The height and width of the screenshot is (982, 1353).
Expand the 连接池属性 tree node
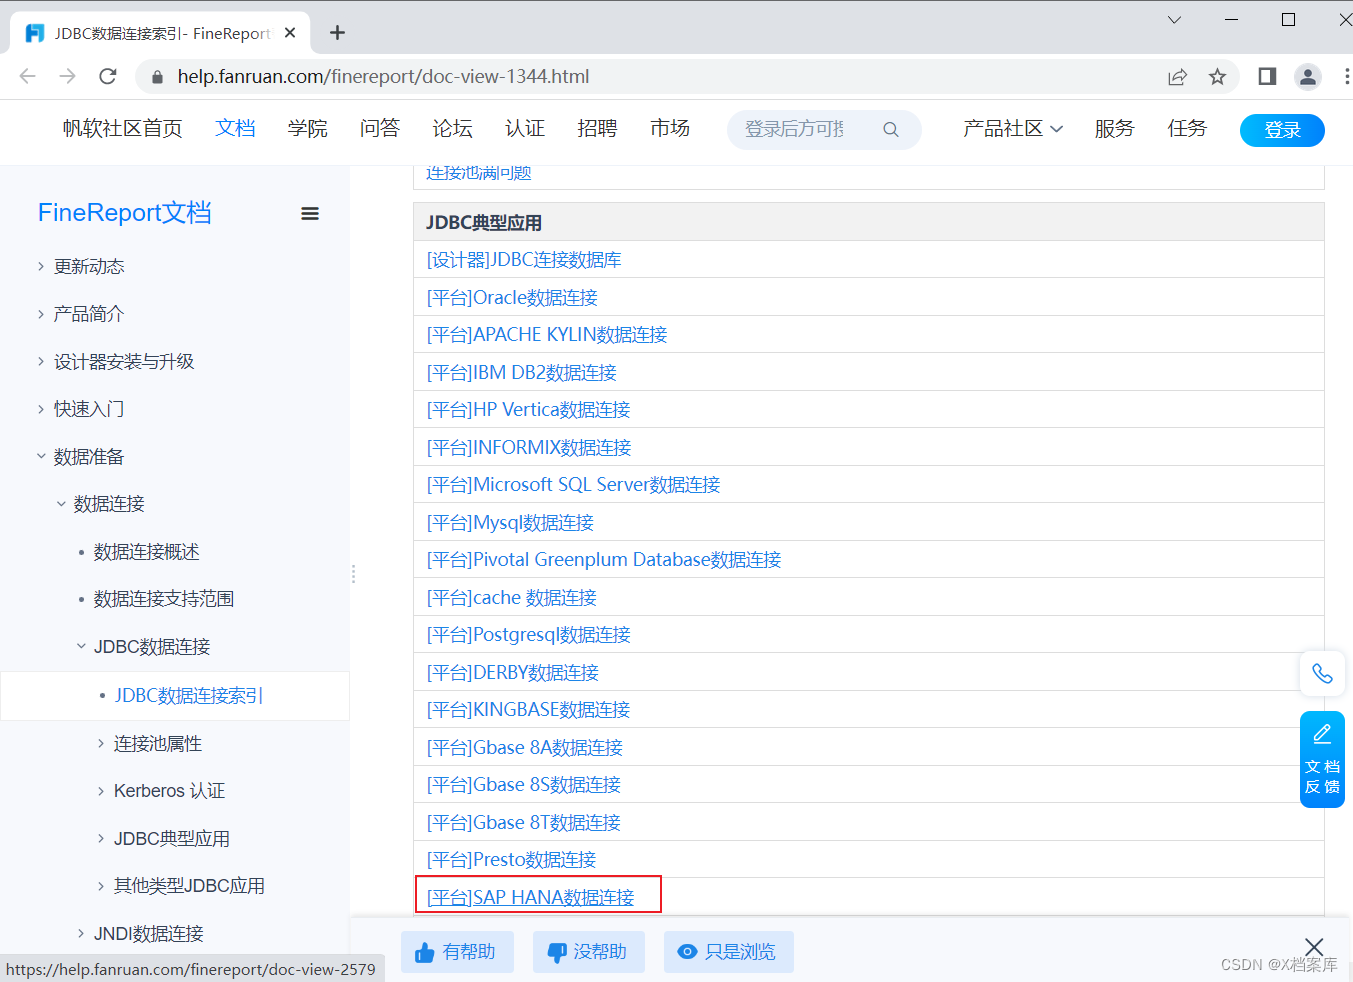tap(101, 743)
